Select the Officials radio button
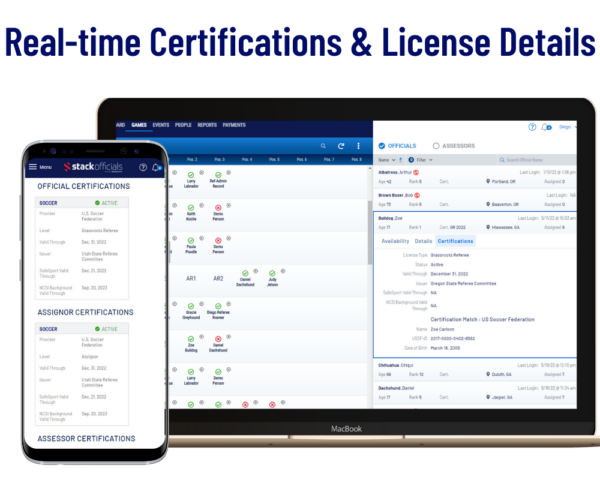This screenshot has width=600, height=480. pos(381,146)
